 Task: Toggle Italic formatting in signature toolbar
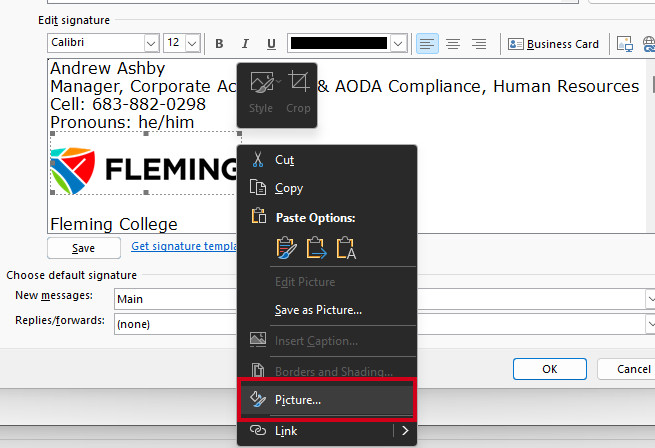click(245, 44)
